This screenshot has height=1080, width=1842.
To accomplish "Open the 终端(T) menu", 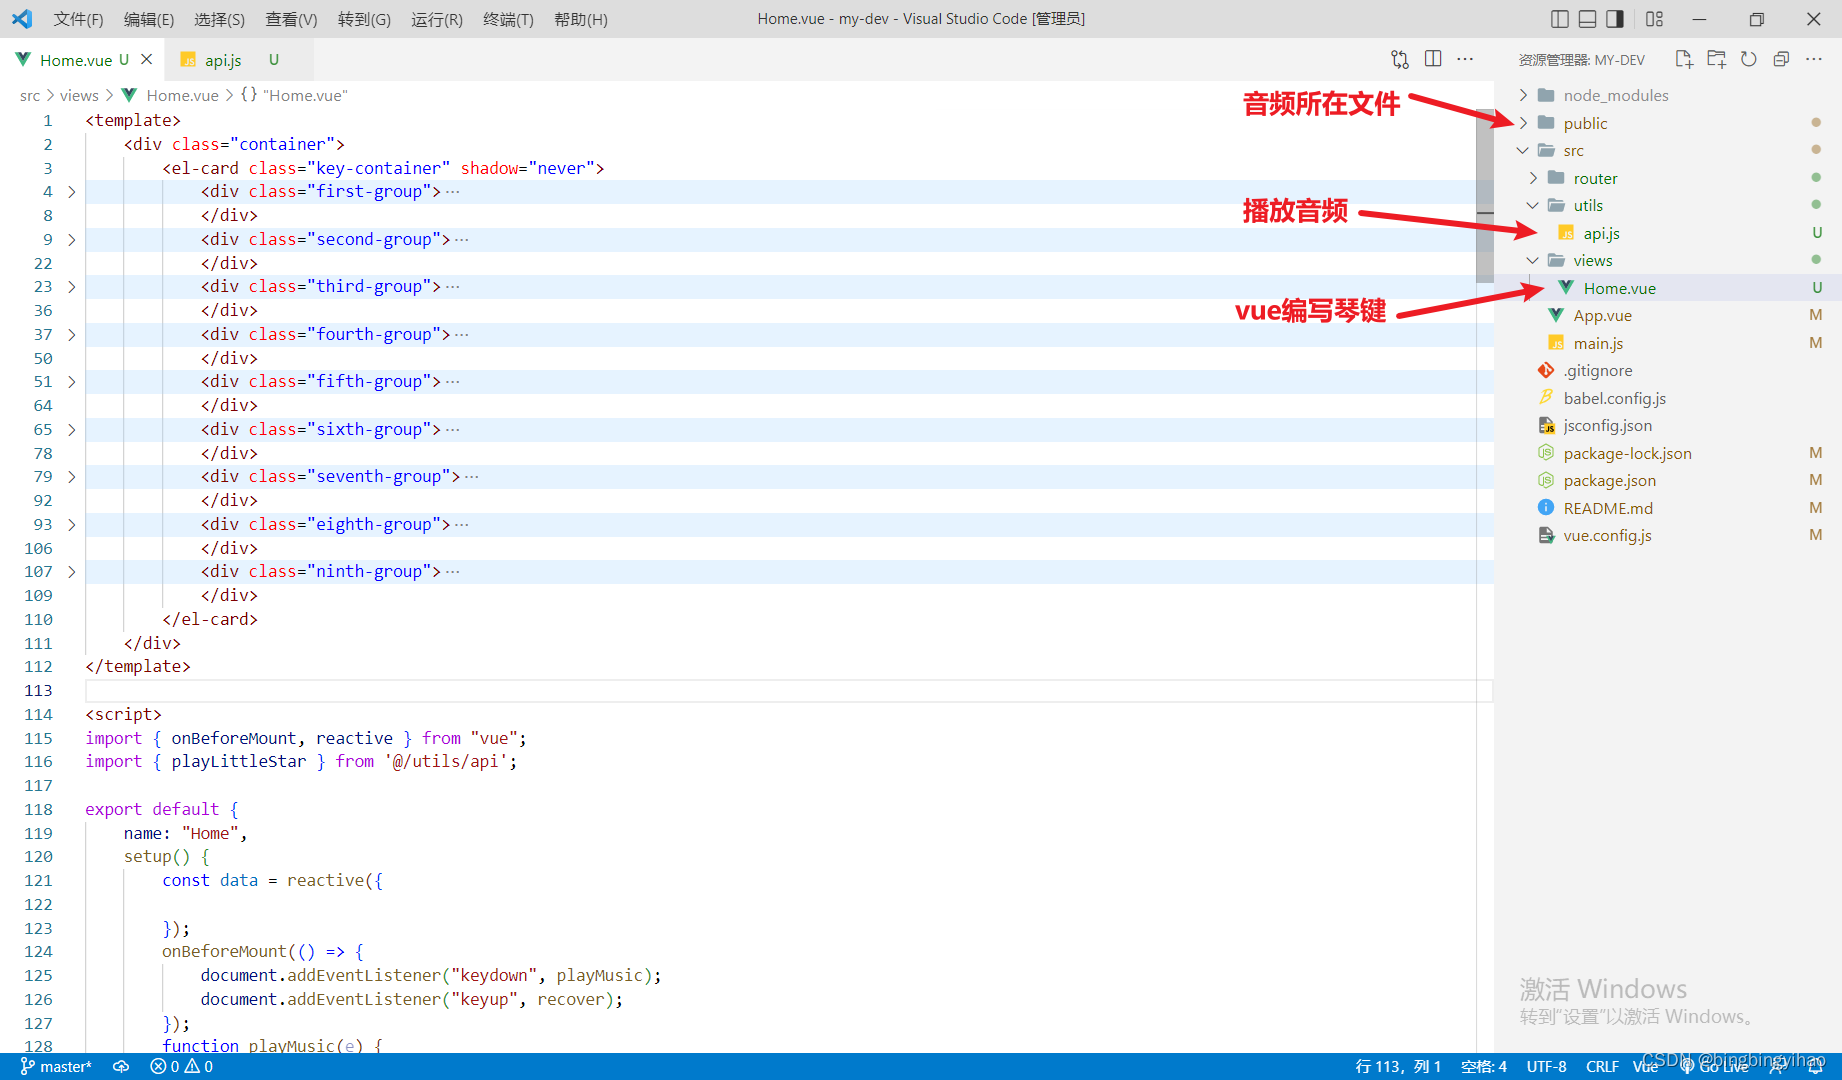I will point(508,19).
